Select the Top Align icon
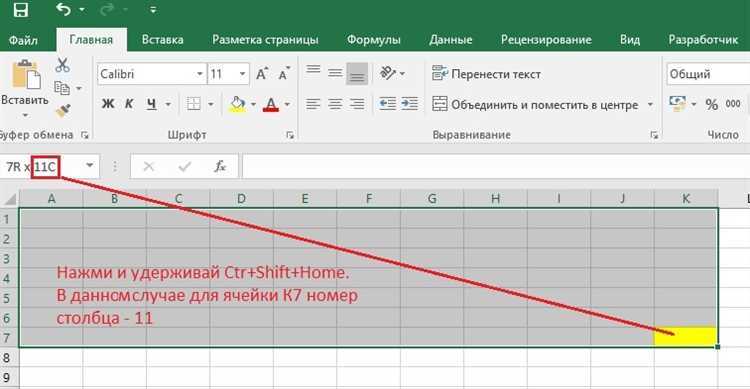This screenshot has width=750, height=389. (x=313, y=72)
